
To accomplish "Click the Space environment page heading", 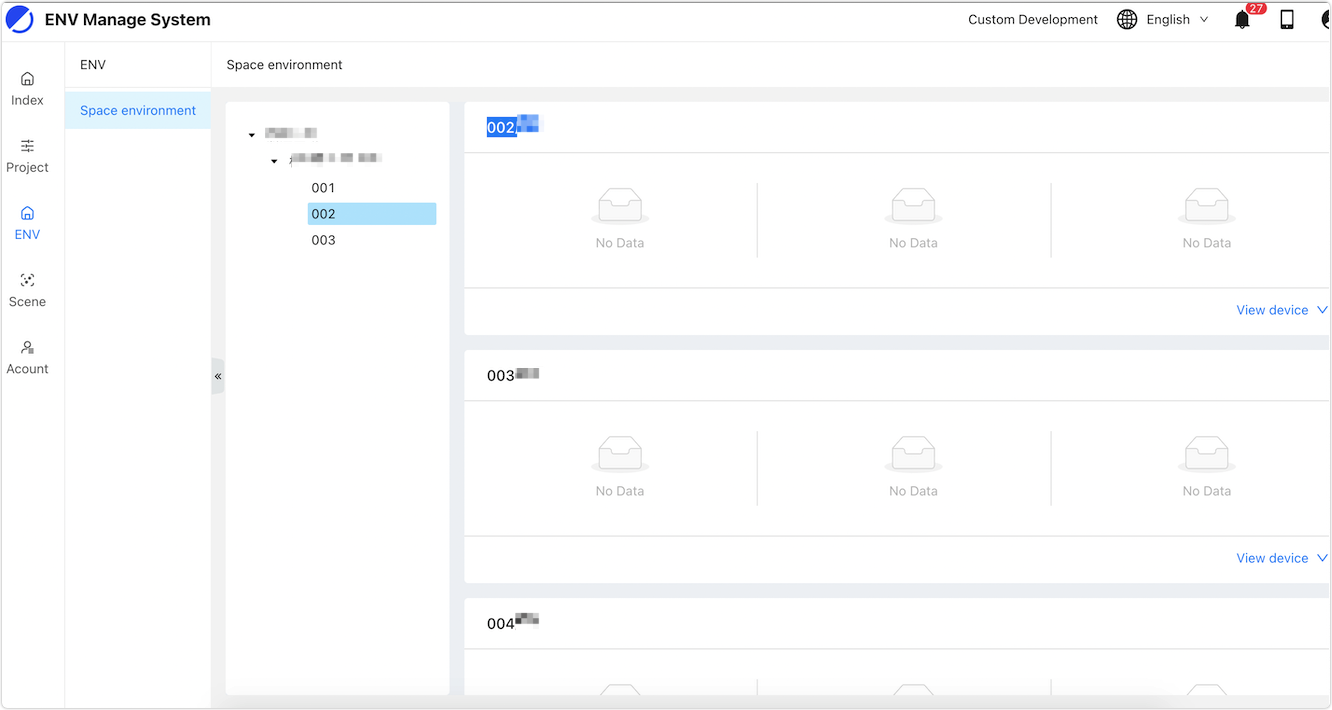I will (x=284, y=65).
